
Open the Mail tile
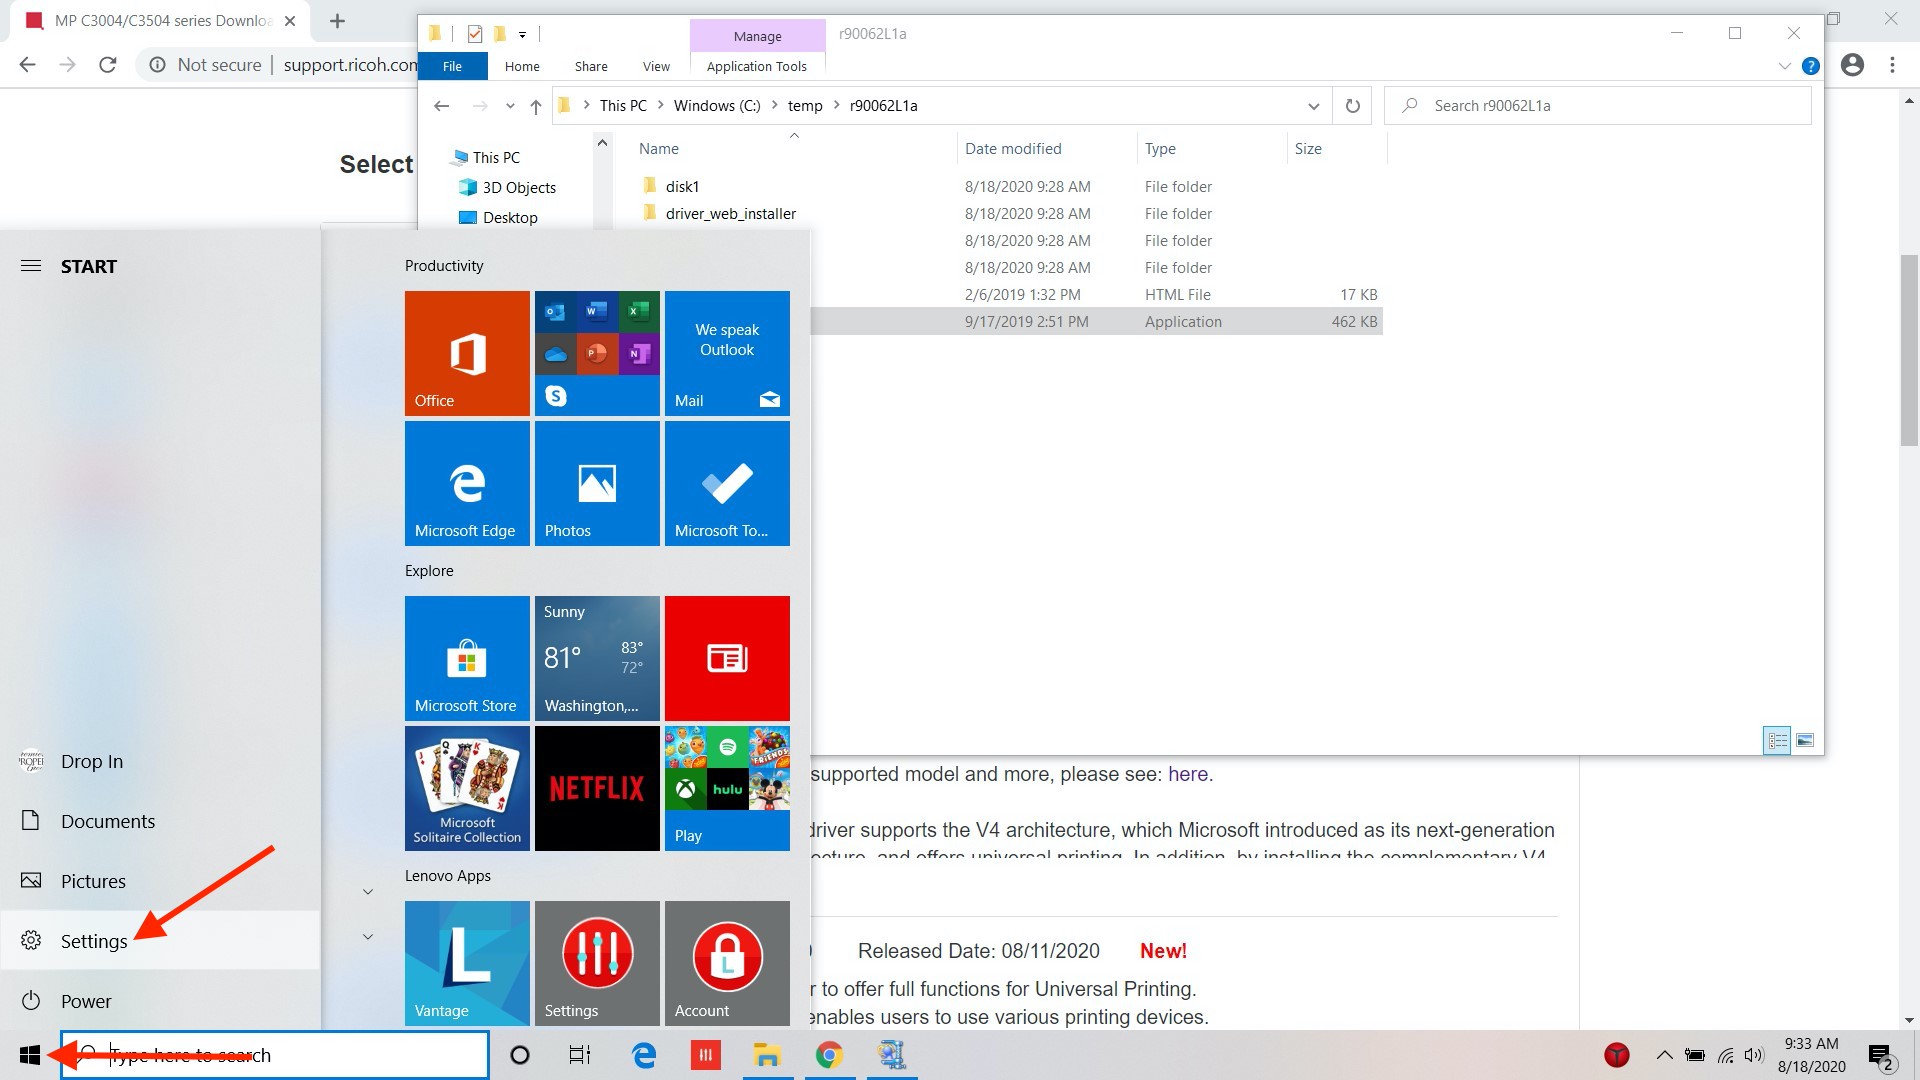point(727,353)
